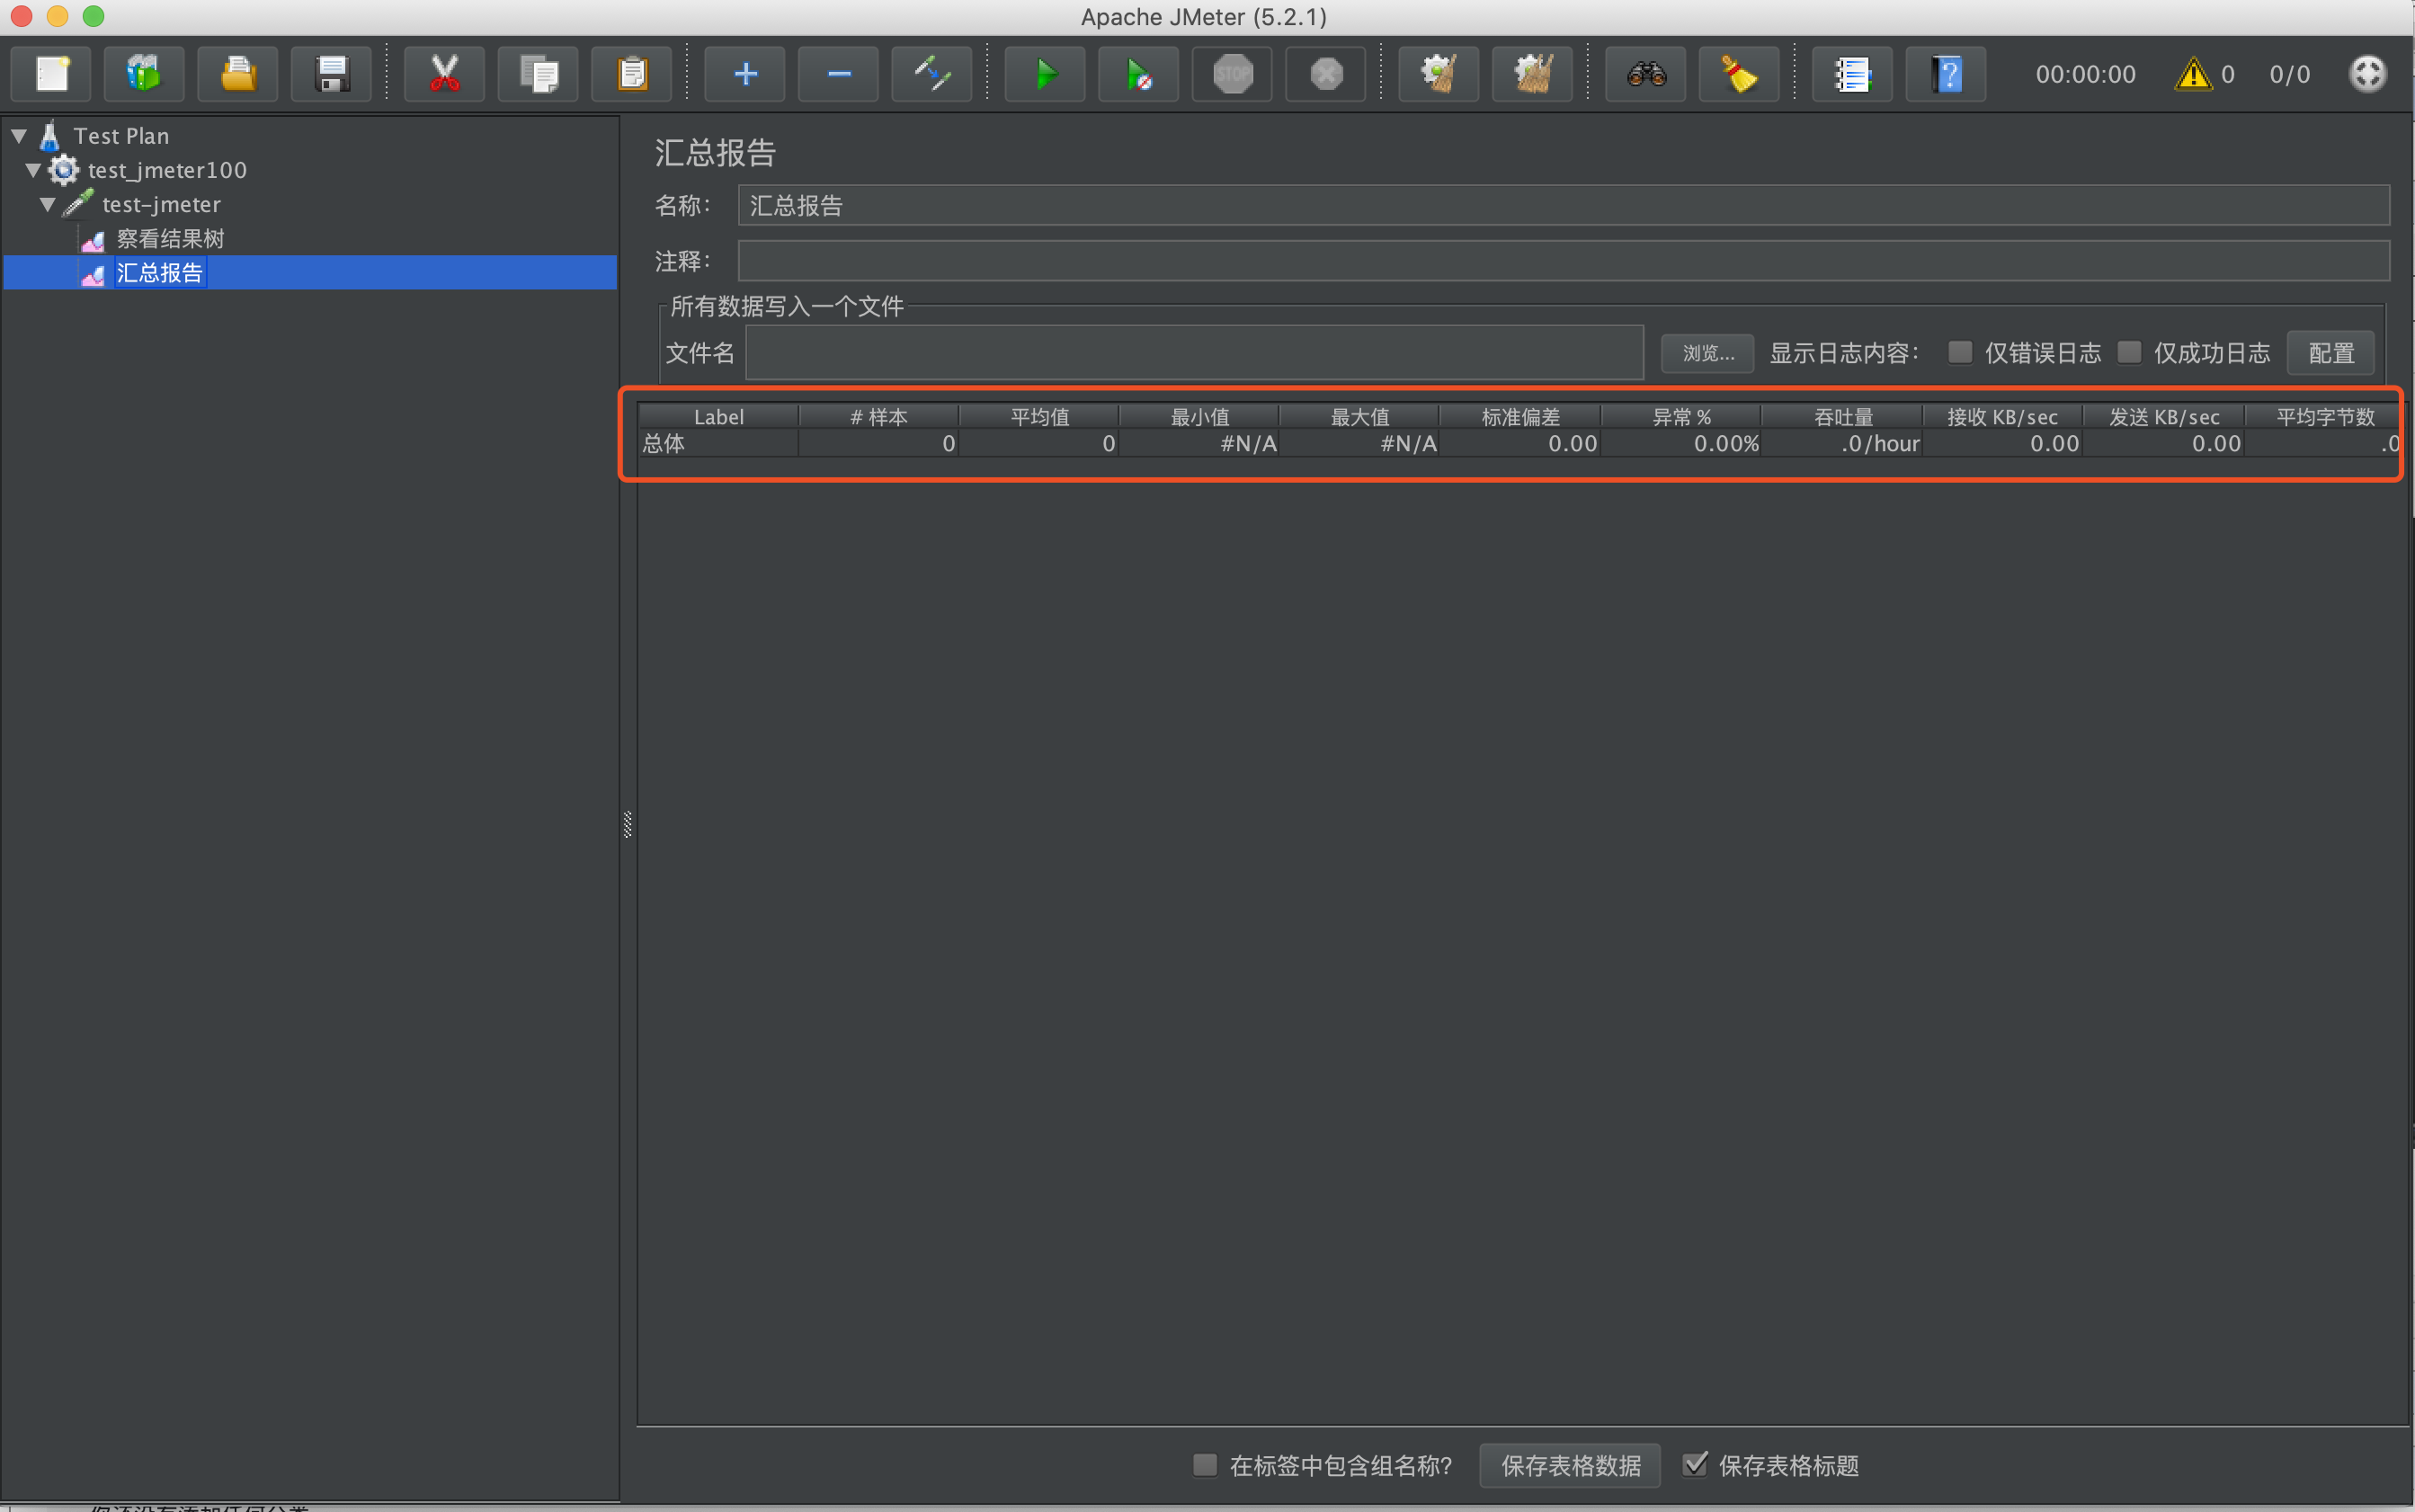
Task: Enable the 仅错误日志 checkbox
Action: 1959,352
